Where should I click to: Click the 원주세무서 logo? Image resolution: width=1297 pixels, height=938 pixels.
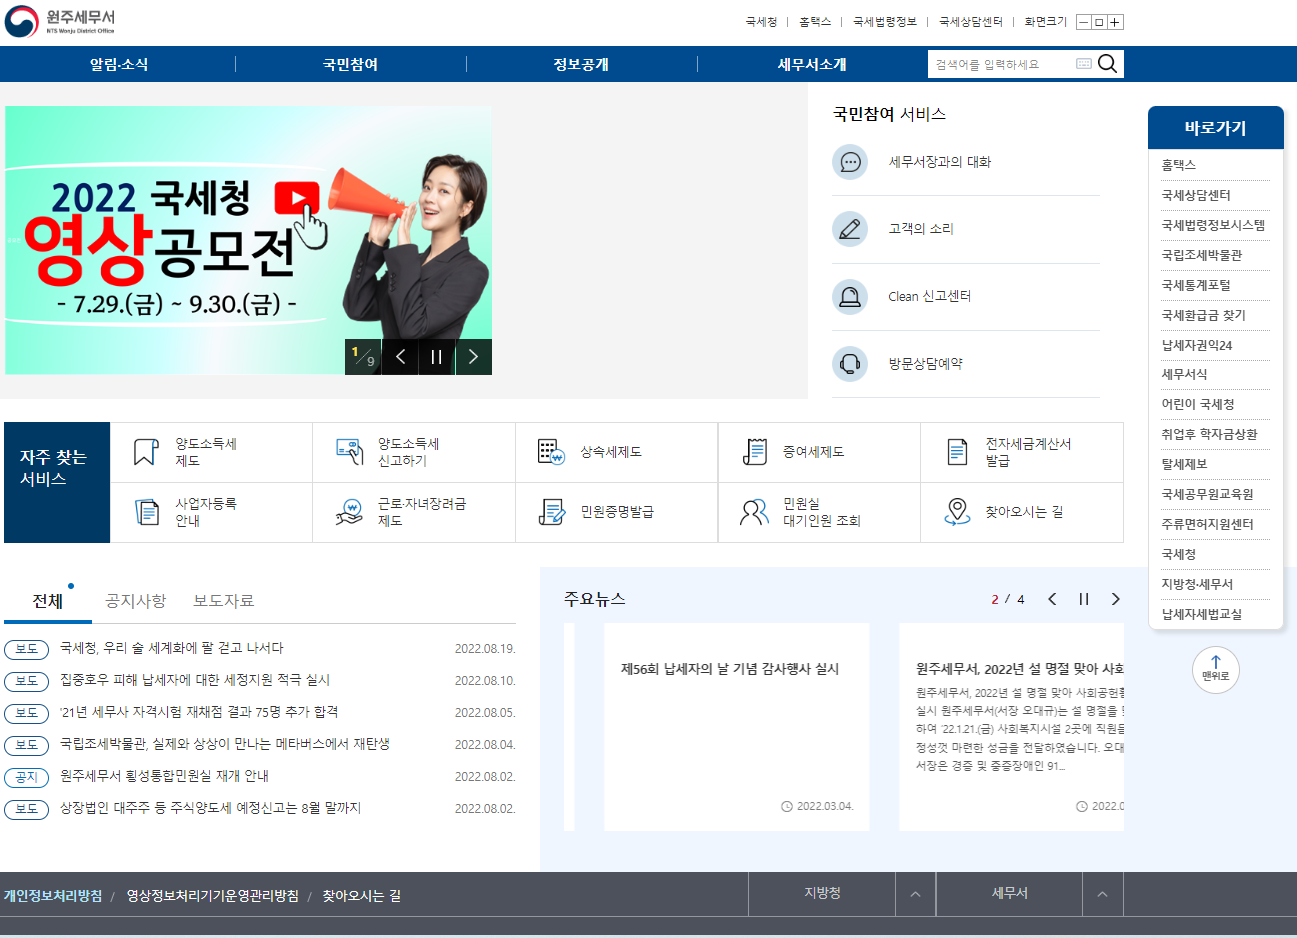(60, 21)
